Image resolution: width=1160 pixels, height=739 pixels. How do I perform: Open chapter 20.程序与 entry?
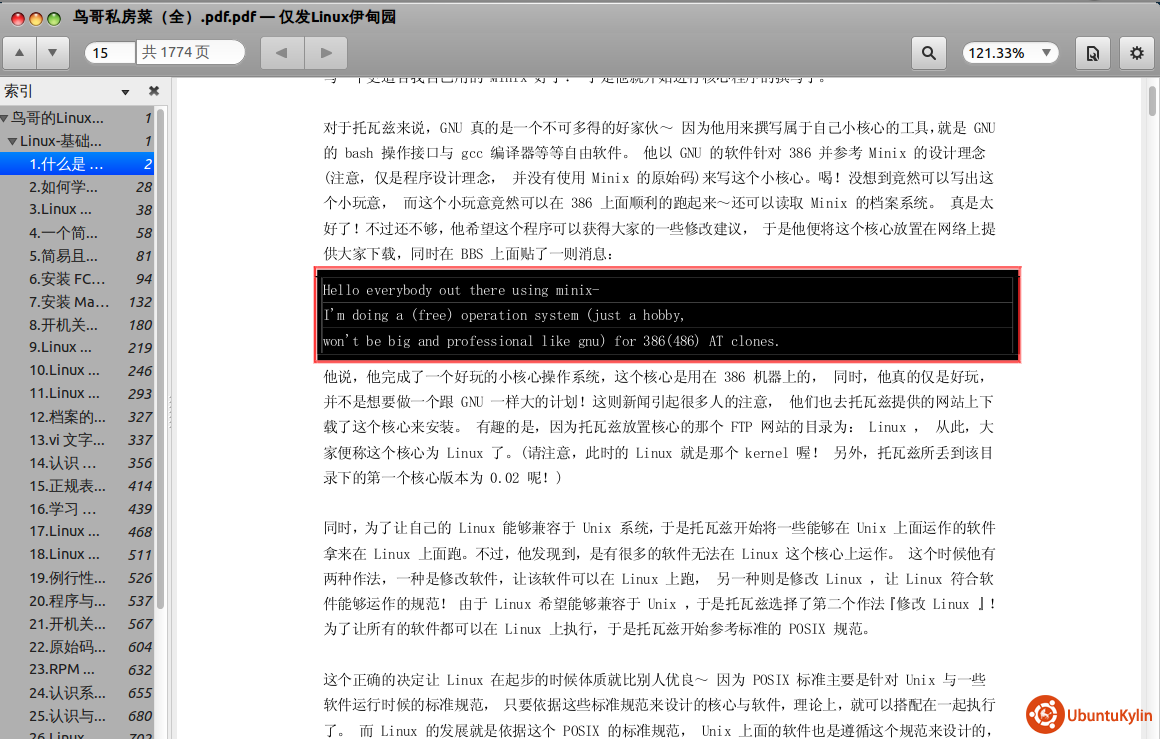tap(66, 601)
